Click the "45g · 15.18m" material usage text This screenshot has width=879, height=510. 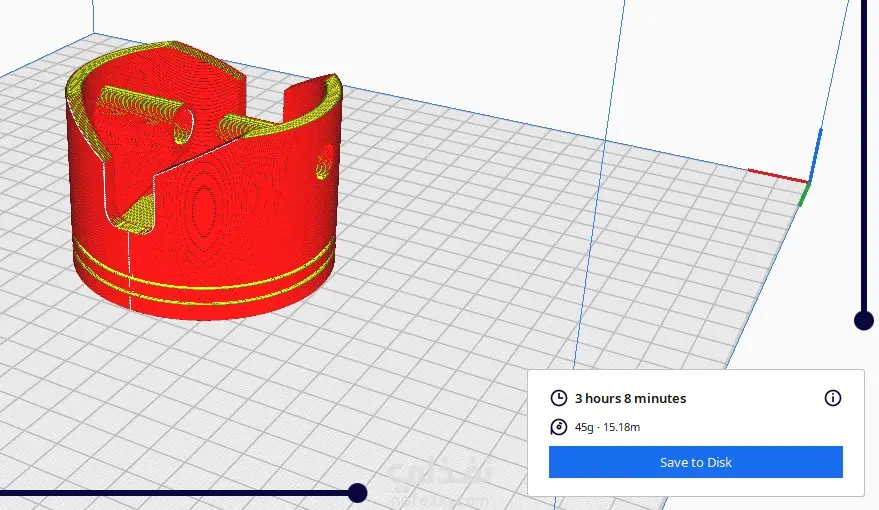tap(607, 427)
